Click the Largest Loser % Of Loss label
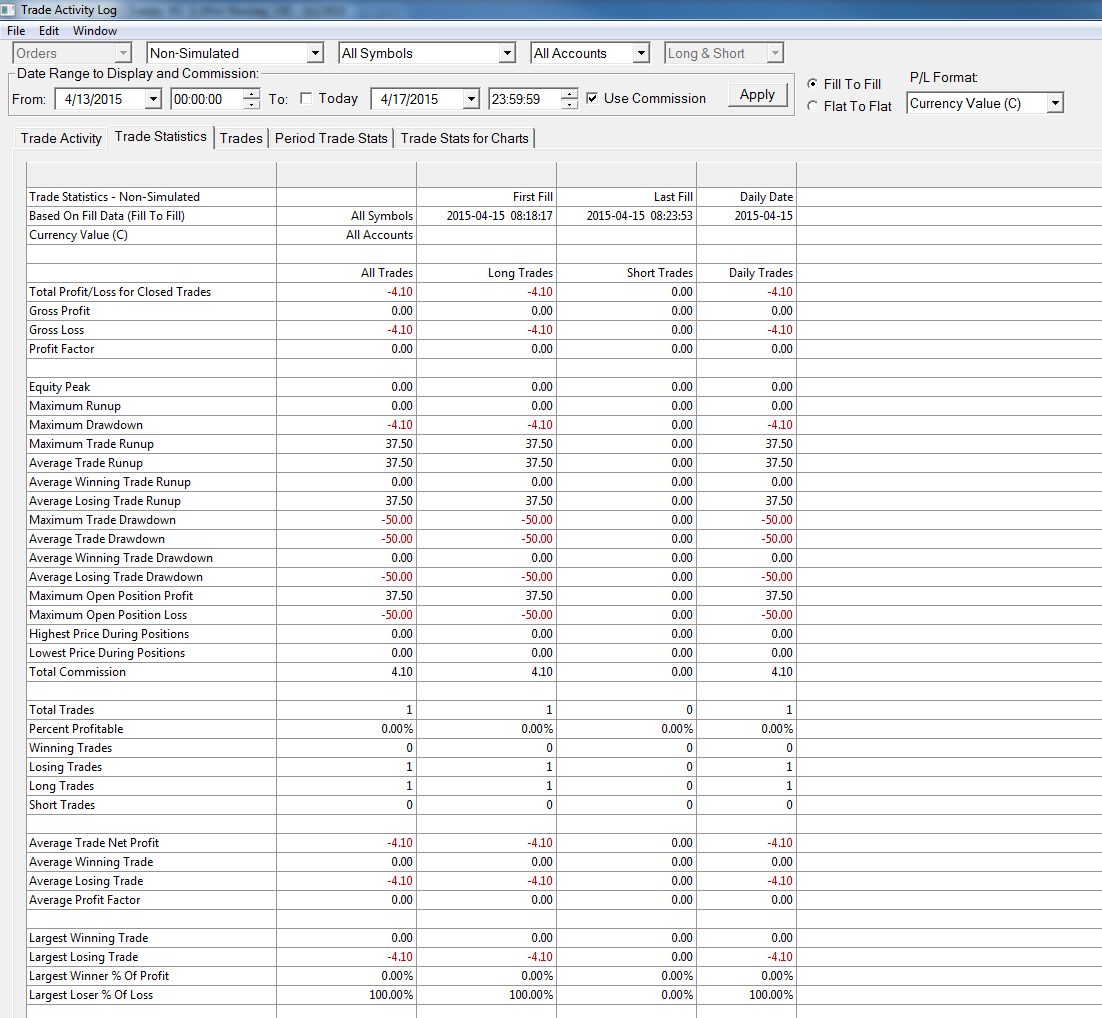This screenshot has height=1018, width=1102. [91, 995]
